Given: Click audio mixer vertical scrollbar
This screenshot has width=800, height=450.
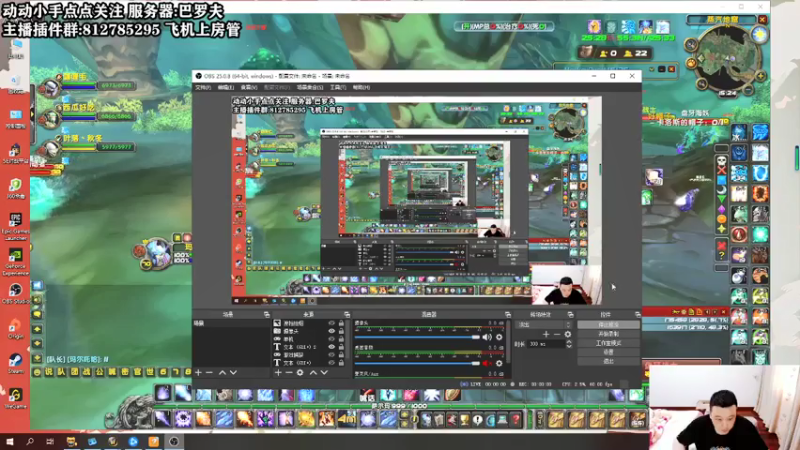Looking at the screenshot, I should tap(508, 342).
